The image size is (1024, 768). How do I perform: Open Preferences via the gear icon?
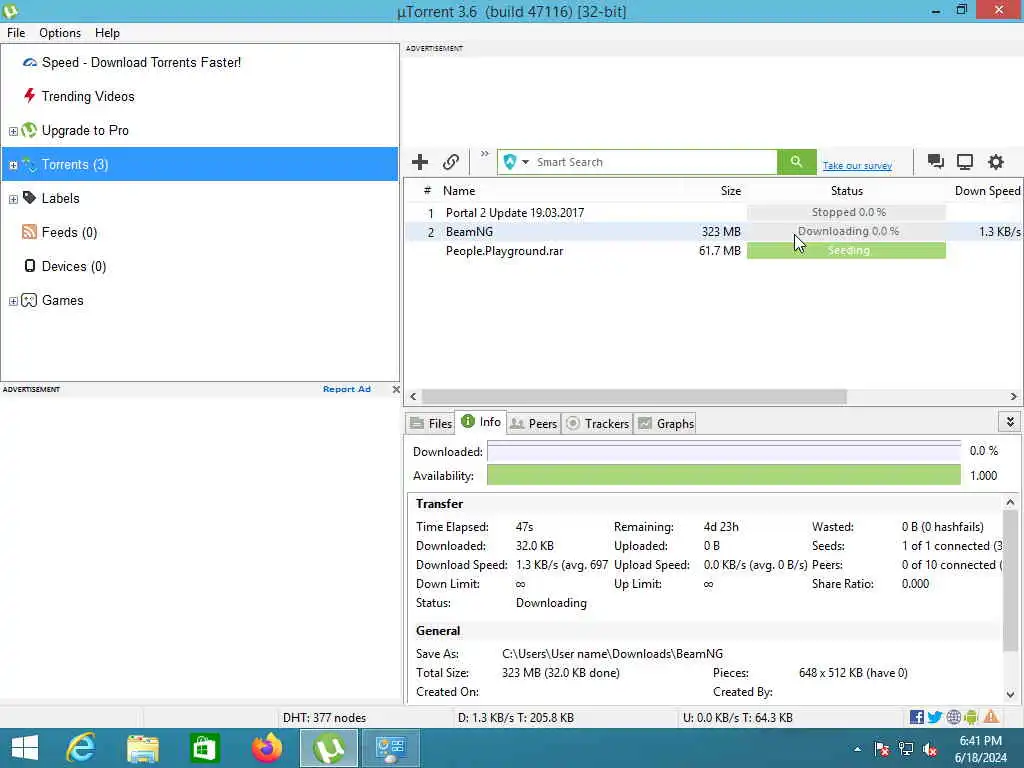point(995,162)
